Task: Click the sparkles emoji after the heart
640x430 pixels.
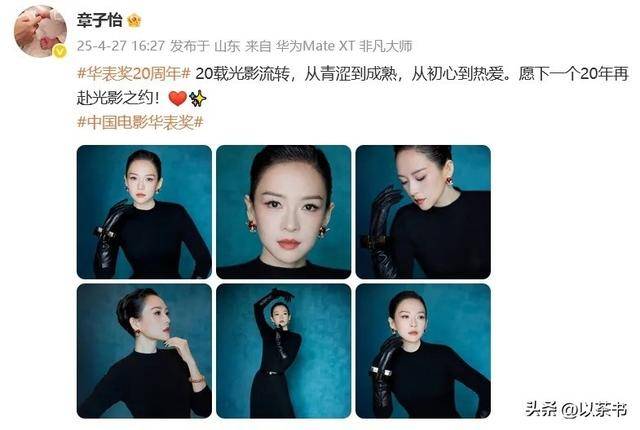Action: pos(198,98)
